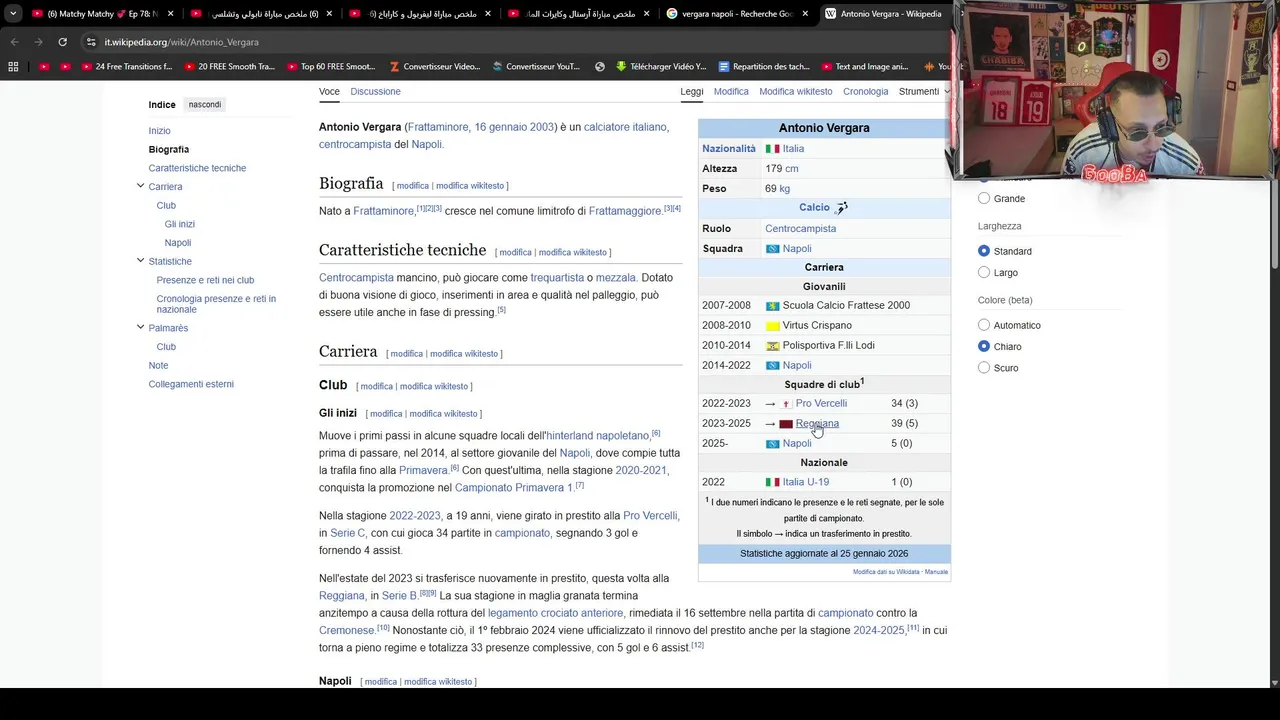Switch to the 'vergara napoli - Recherche' browser tab
This screenshot has width=1280, height=720.
tap(738, 14)
